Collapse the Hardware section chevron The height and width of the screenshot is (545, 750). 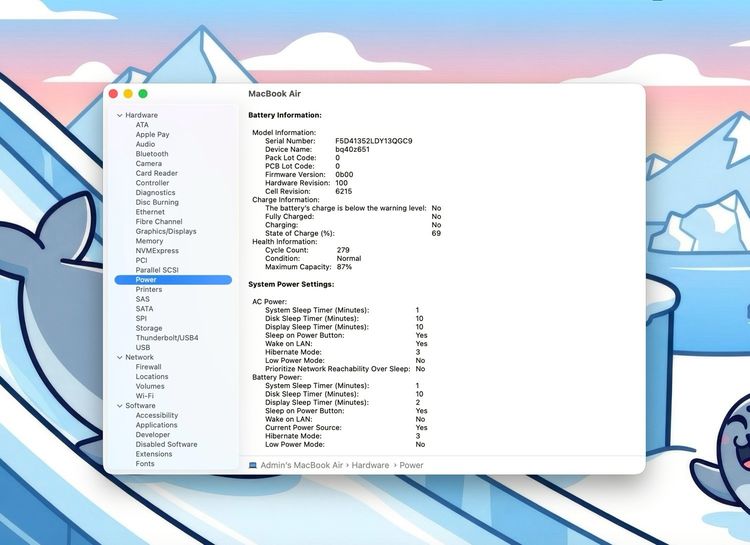120,115
